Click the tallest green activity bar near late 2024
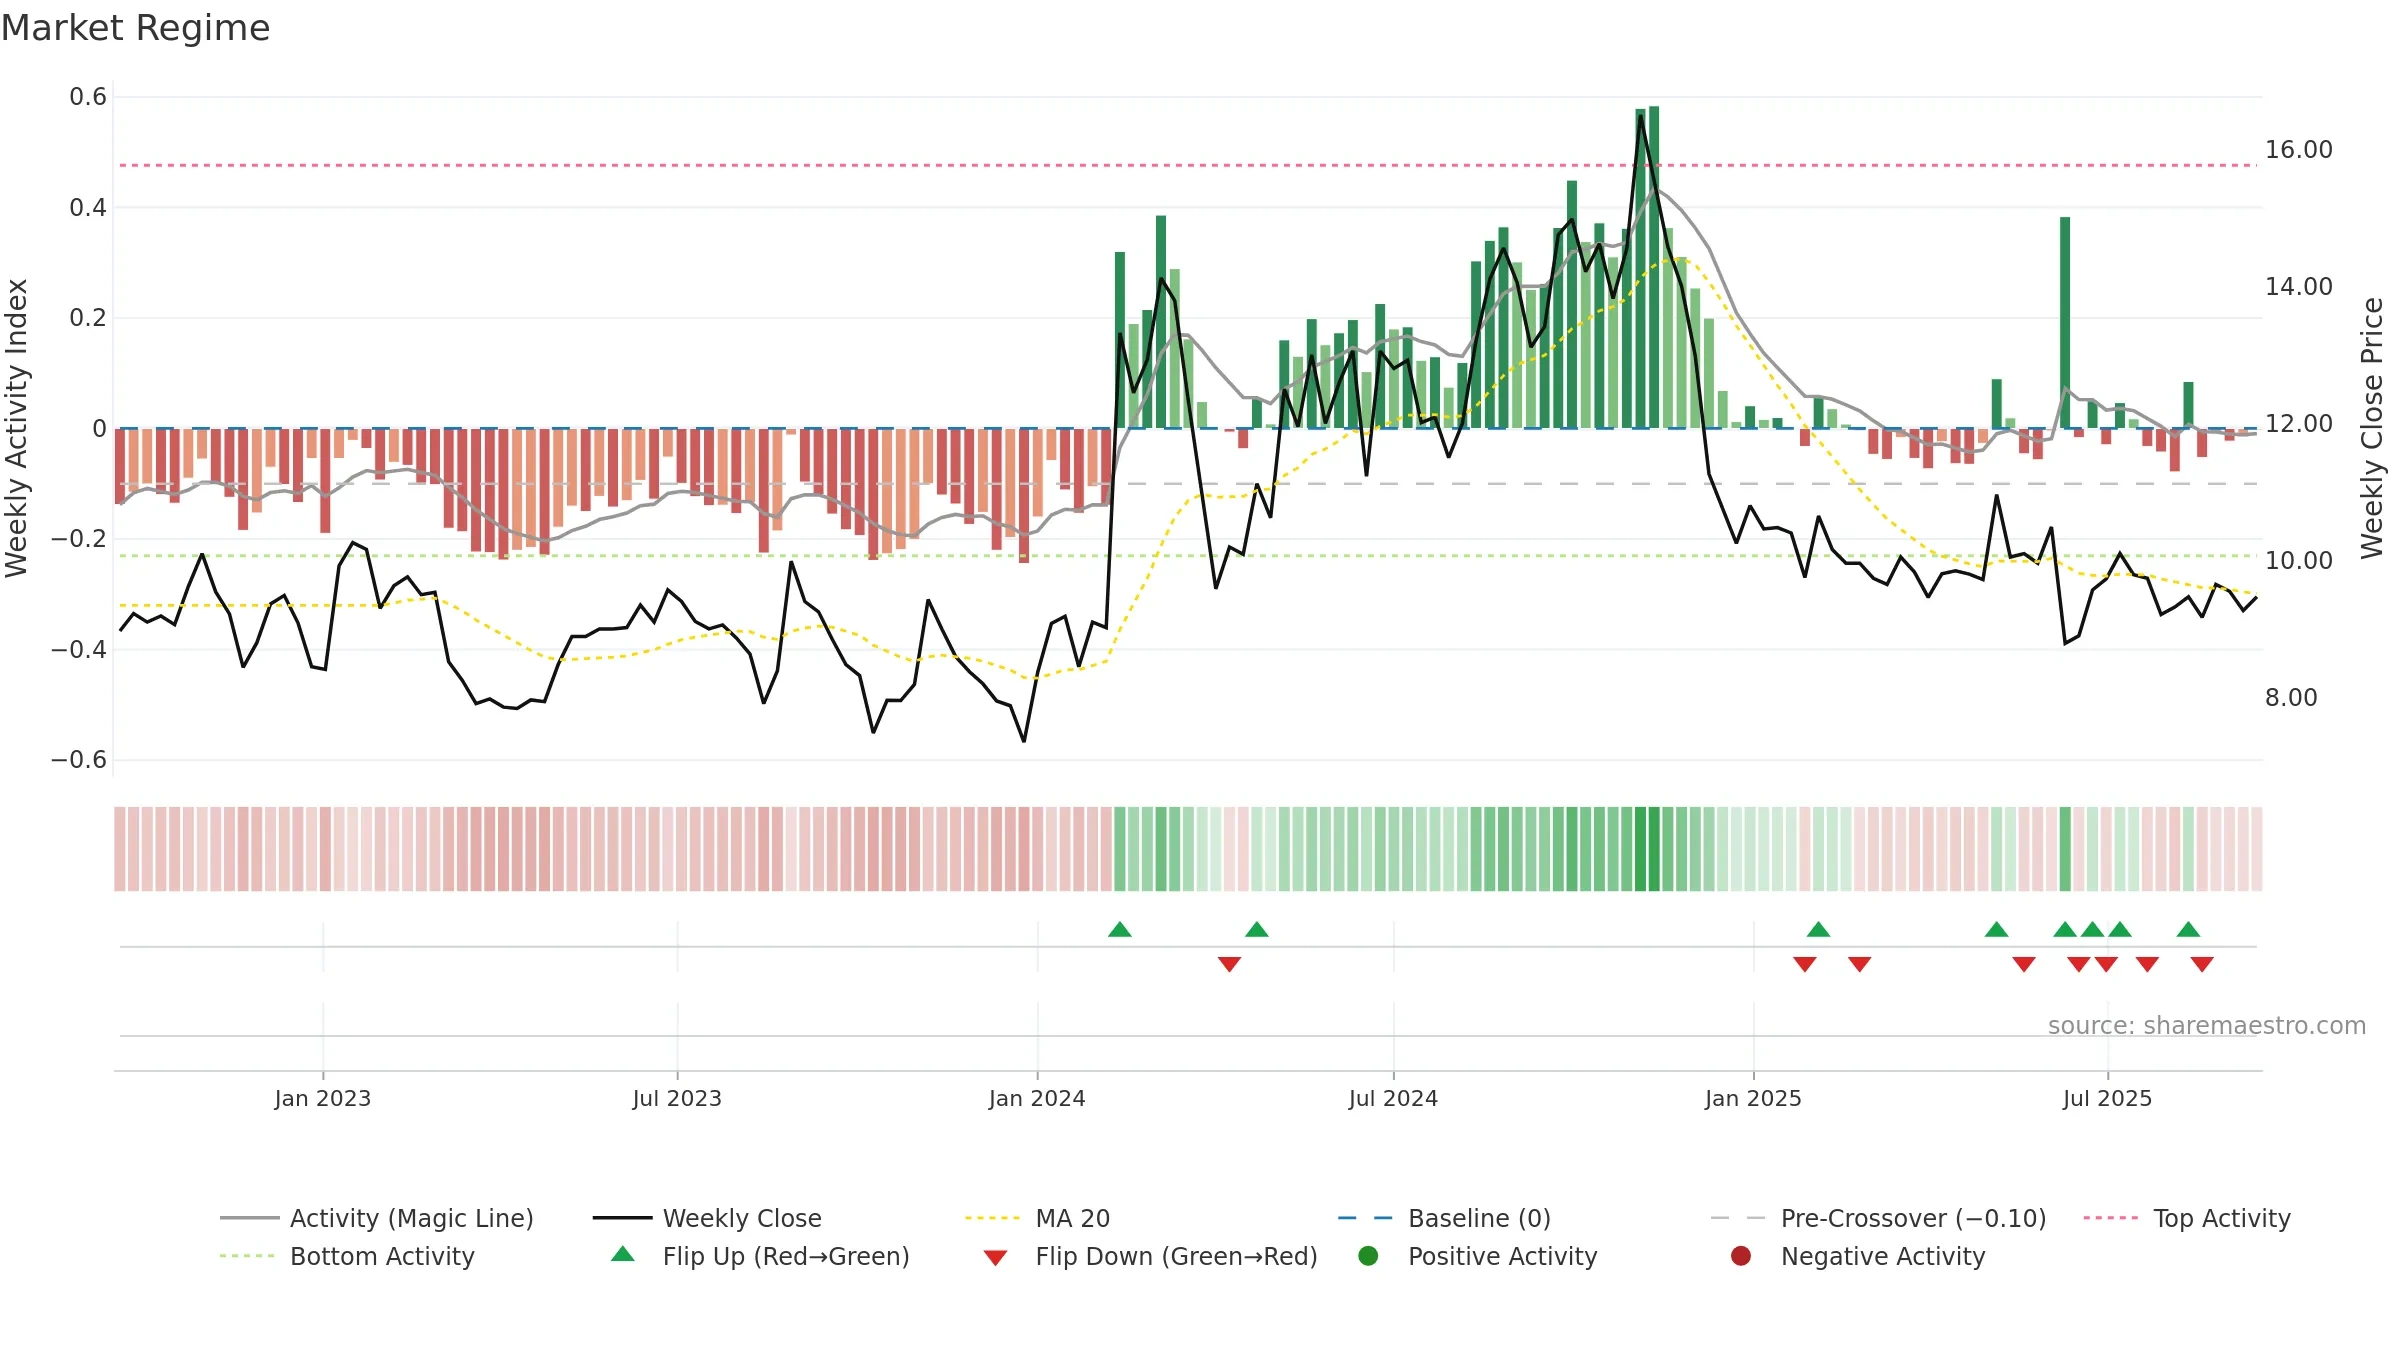 click(1654, 267)
